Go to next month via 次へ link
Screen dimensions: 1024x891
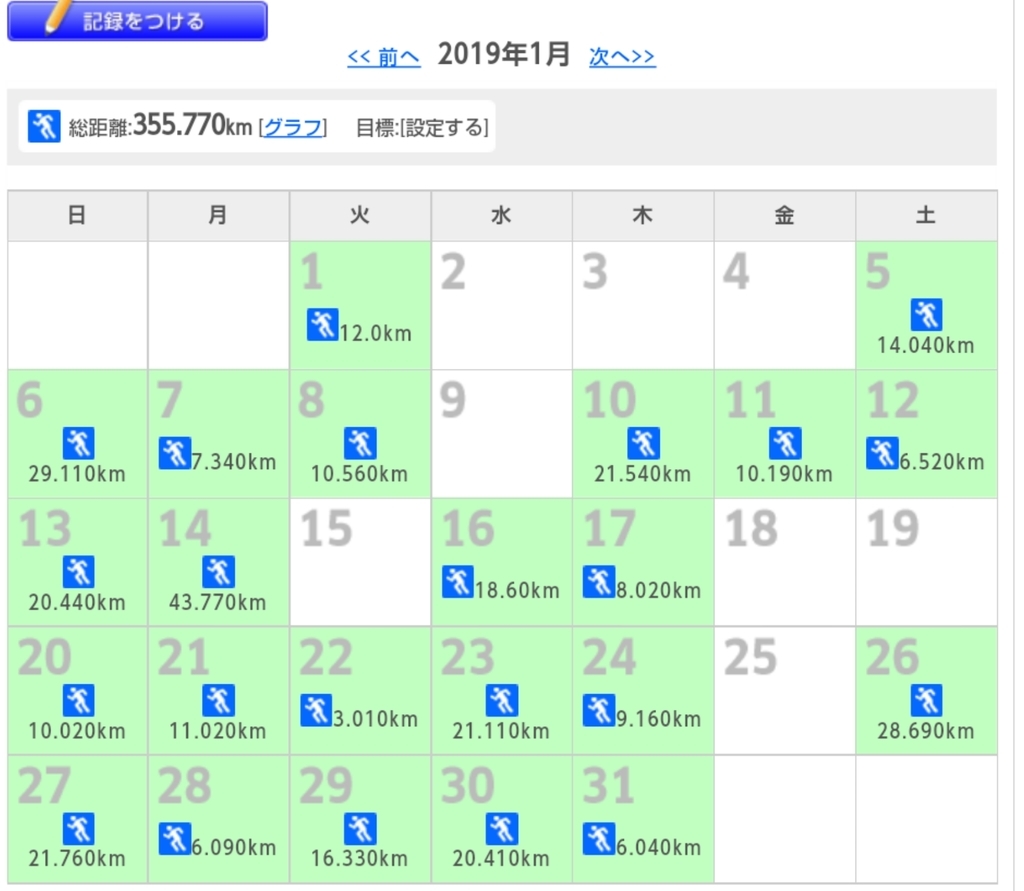click(622, 57)
